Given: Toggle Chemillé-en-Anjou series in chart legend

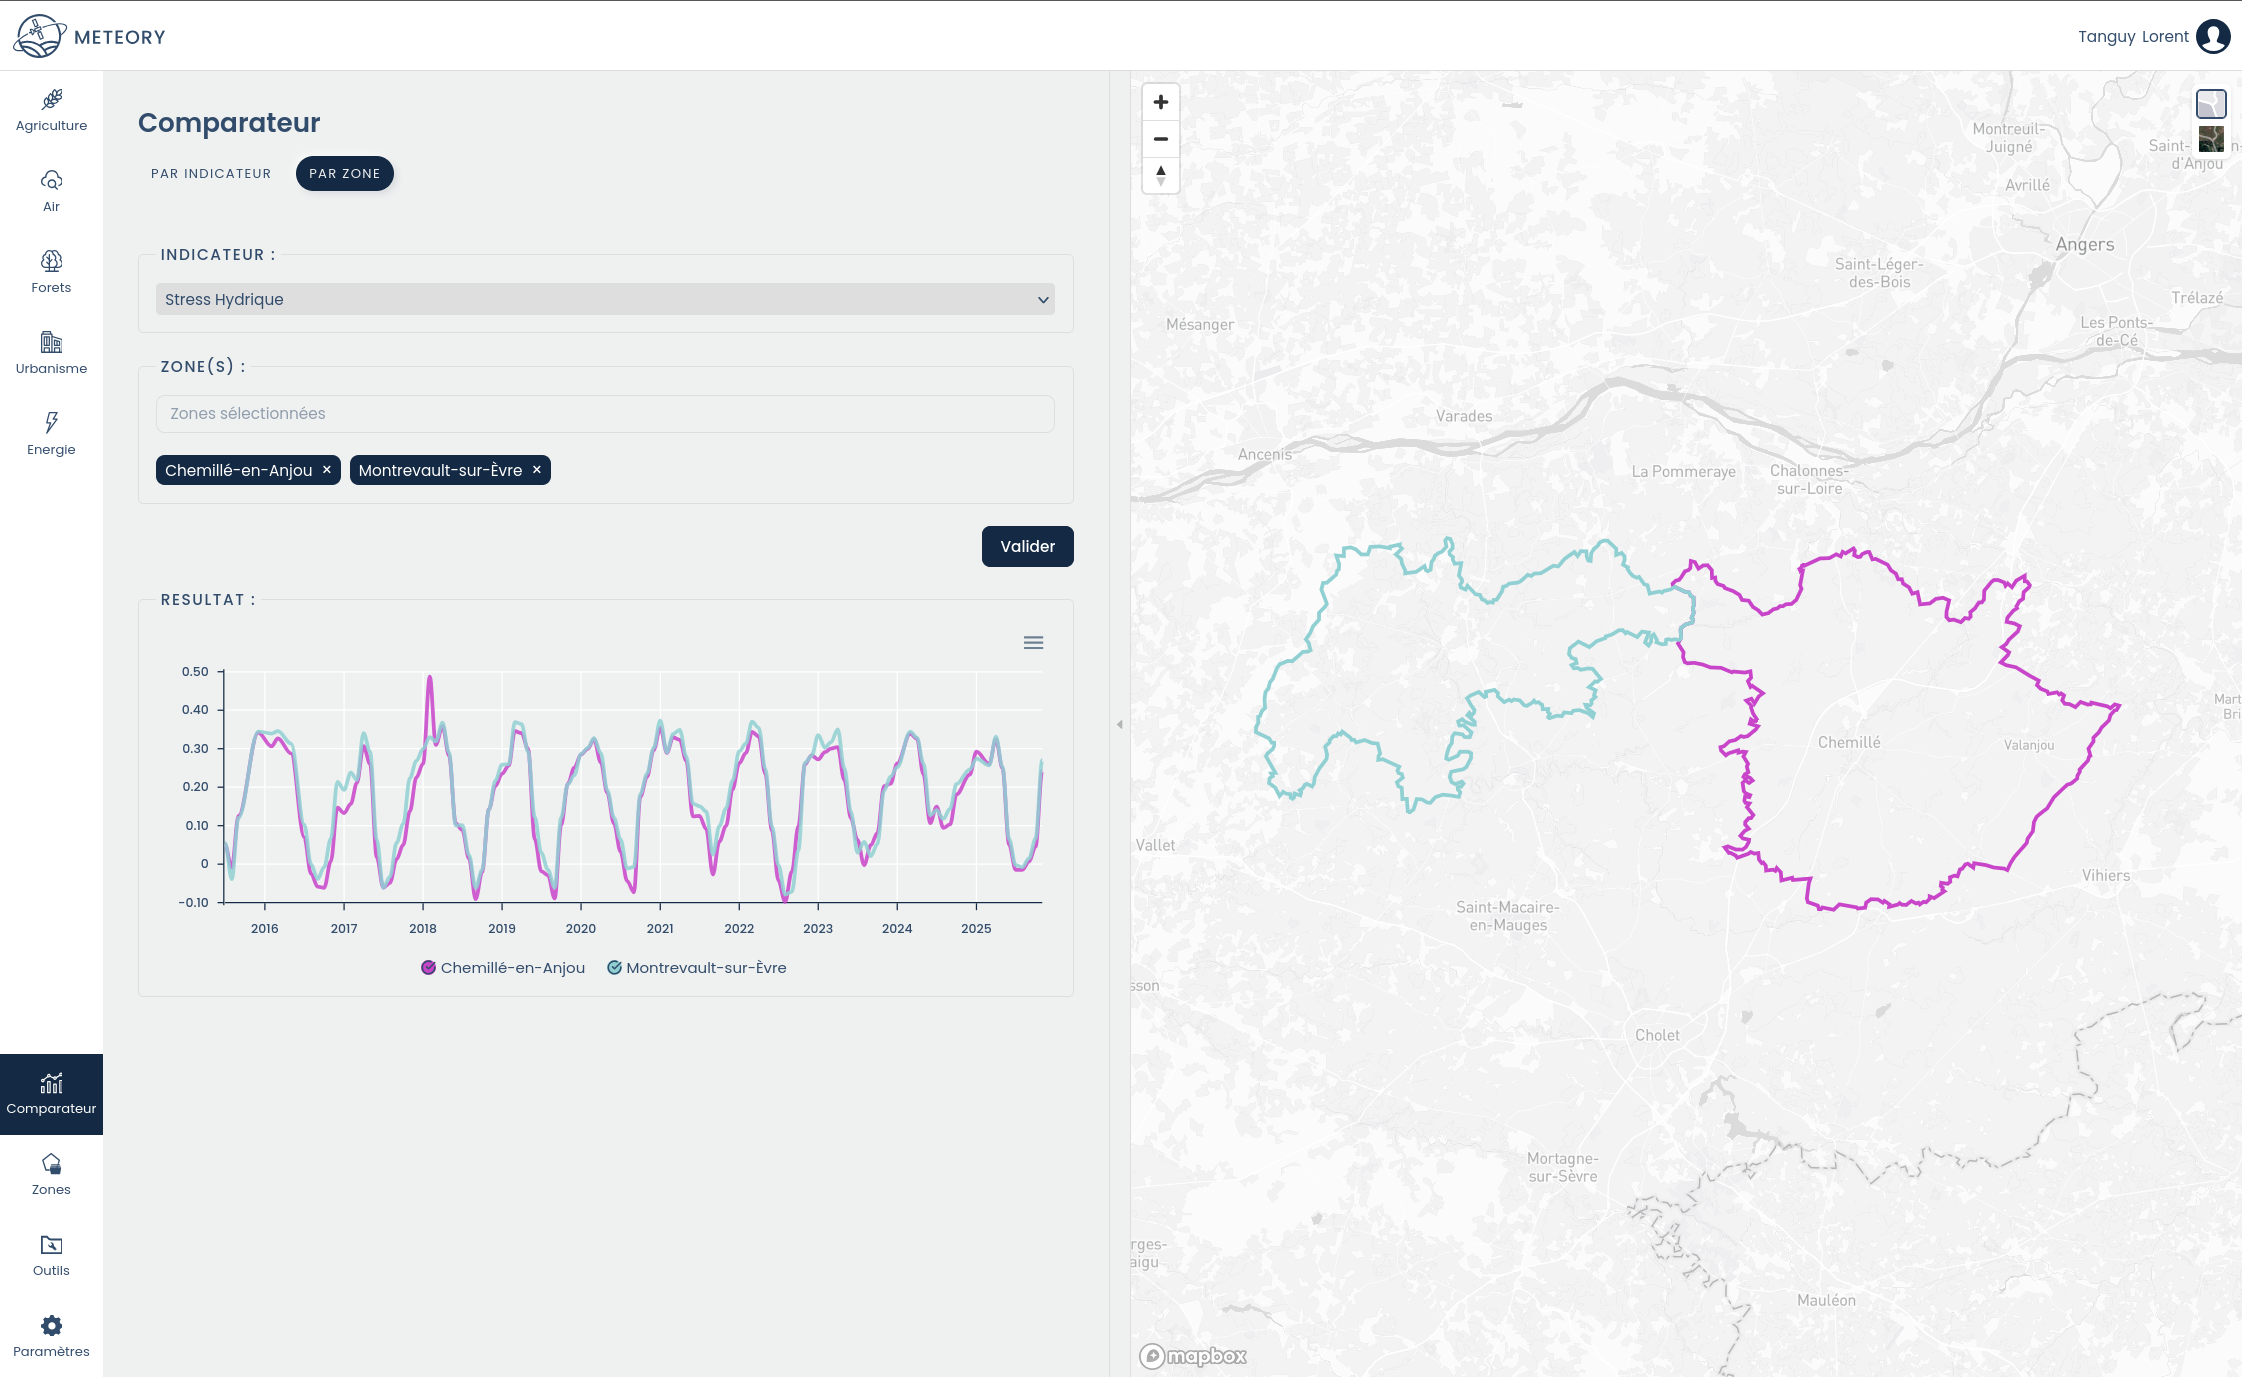Looking at the screenshot, I should pyautogui.click(x=503, y=968).
